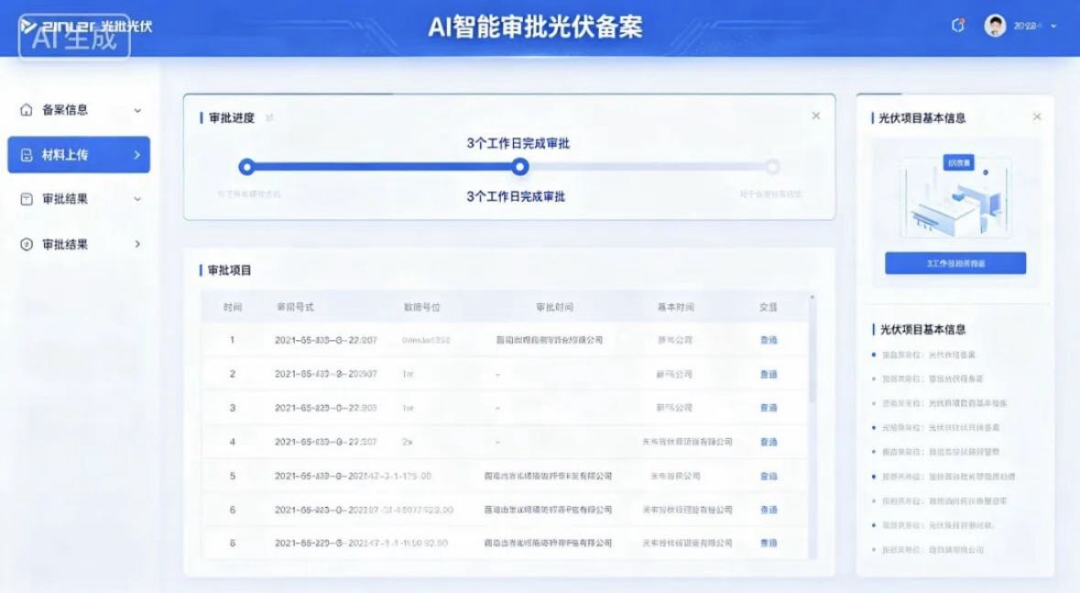Image resolution: width=1080 pixels, height=593 pixels.
Task: Click the home icon beside 备案信息
Action: coord(26,110)
